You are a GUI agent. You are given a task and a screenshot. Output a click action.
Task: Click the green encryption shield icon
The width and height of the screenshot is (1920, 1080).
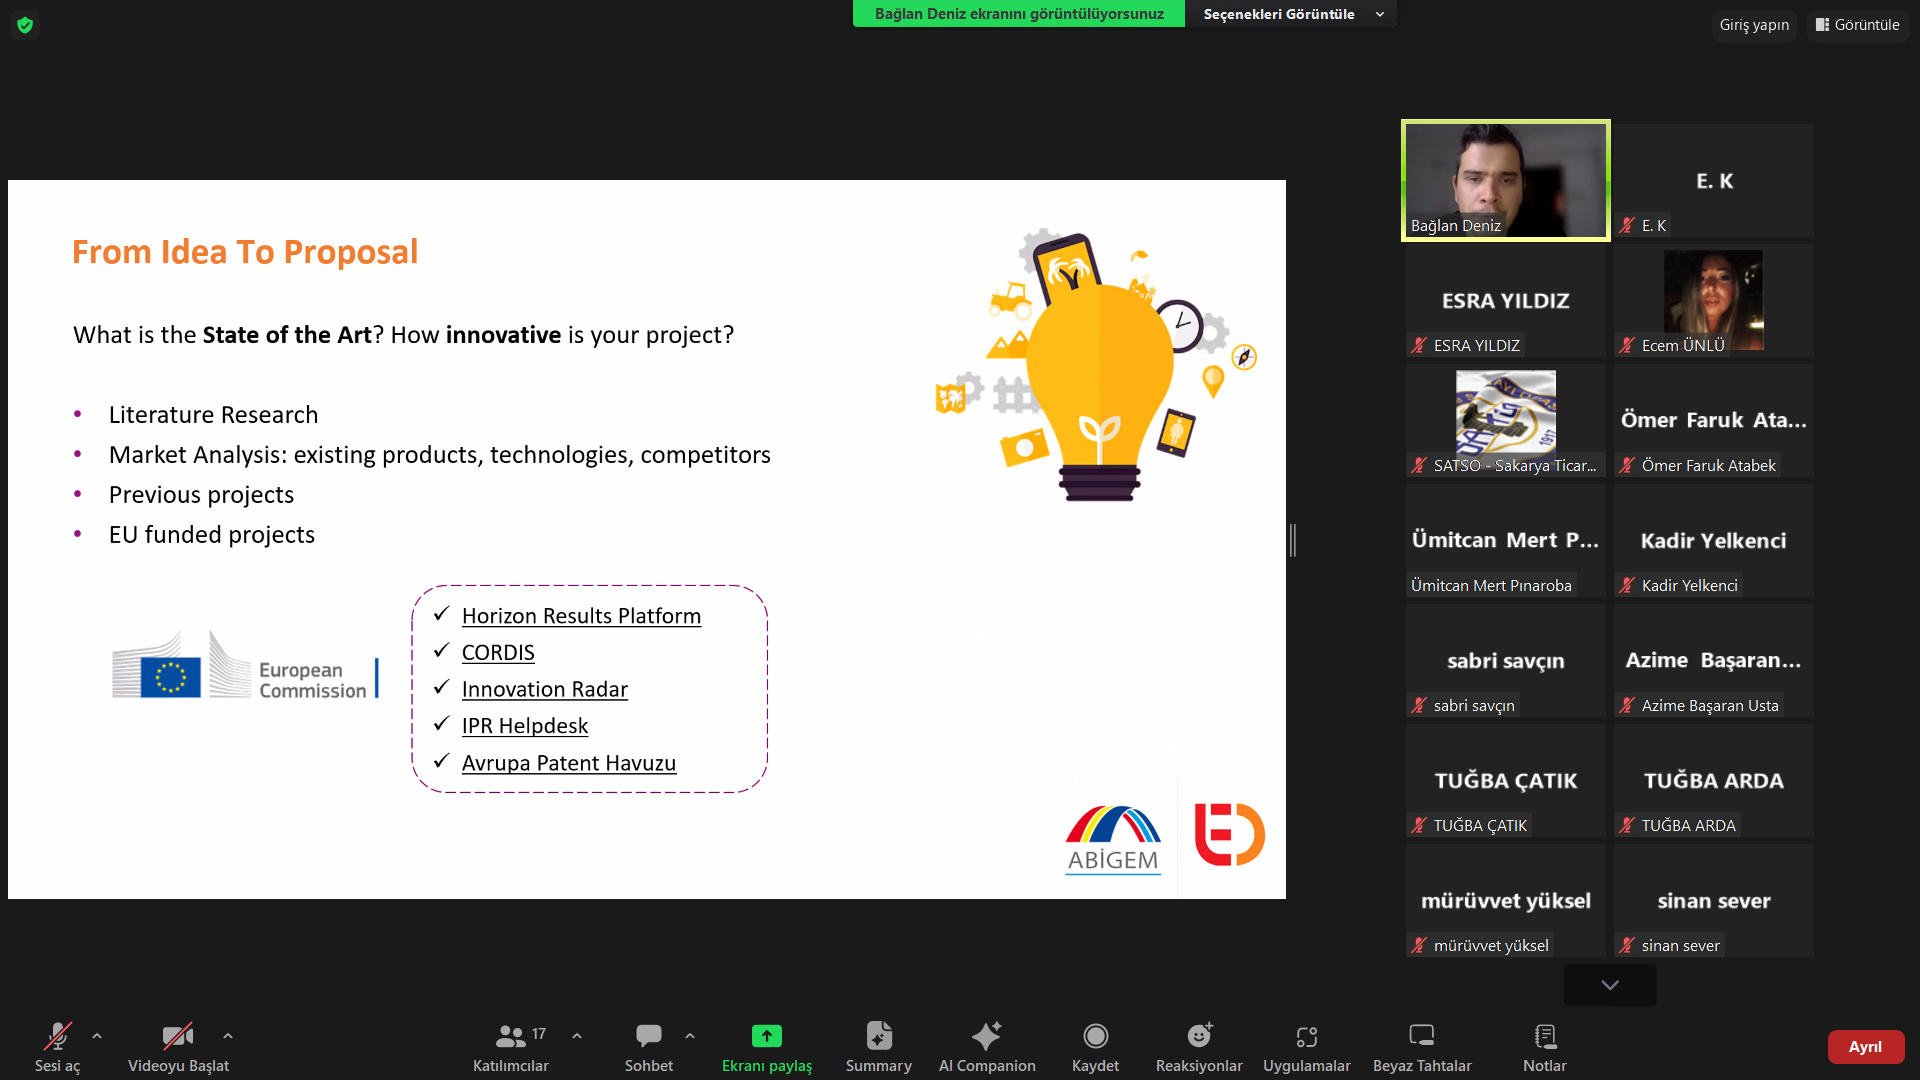tap(25, 25)
